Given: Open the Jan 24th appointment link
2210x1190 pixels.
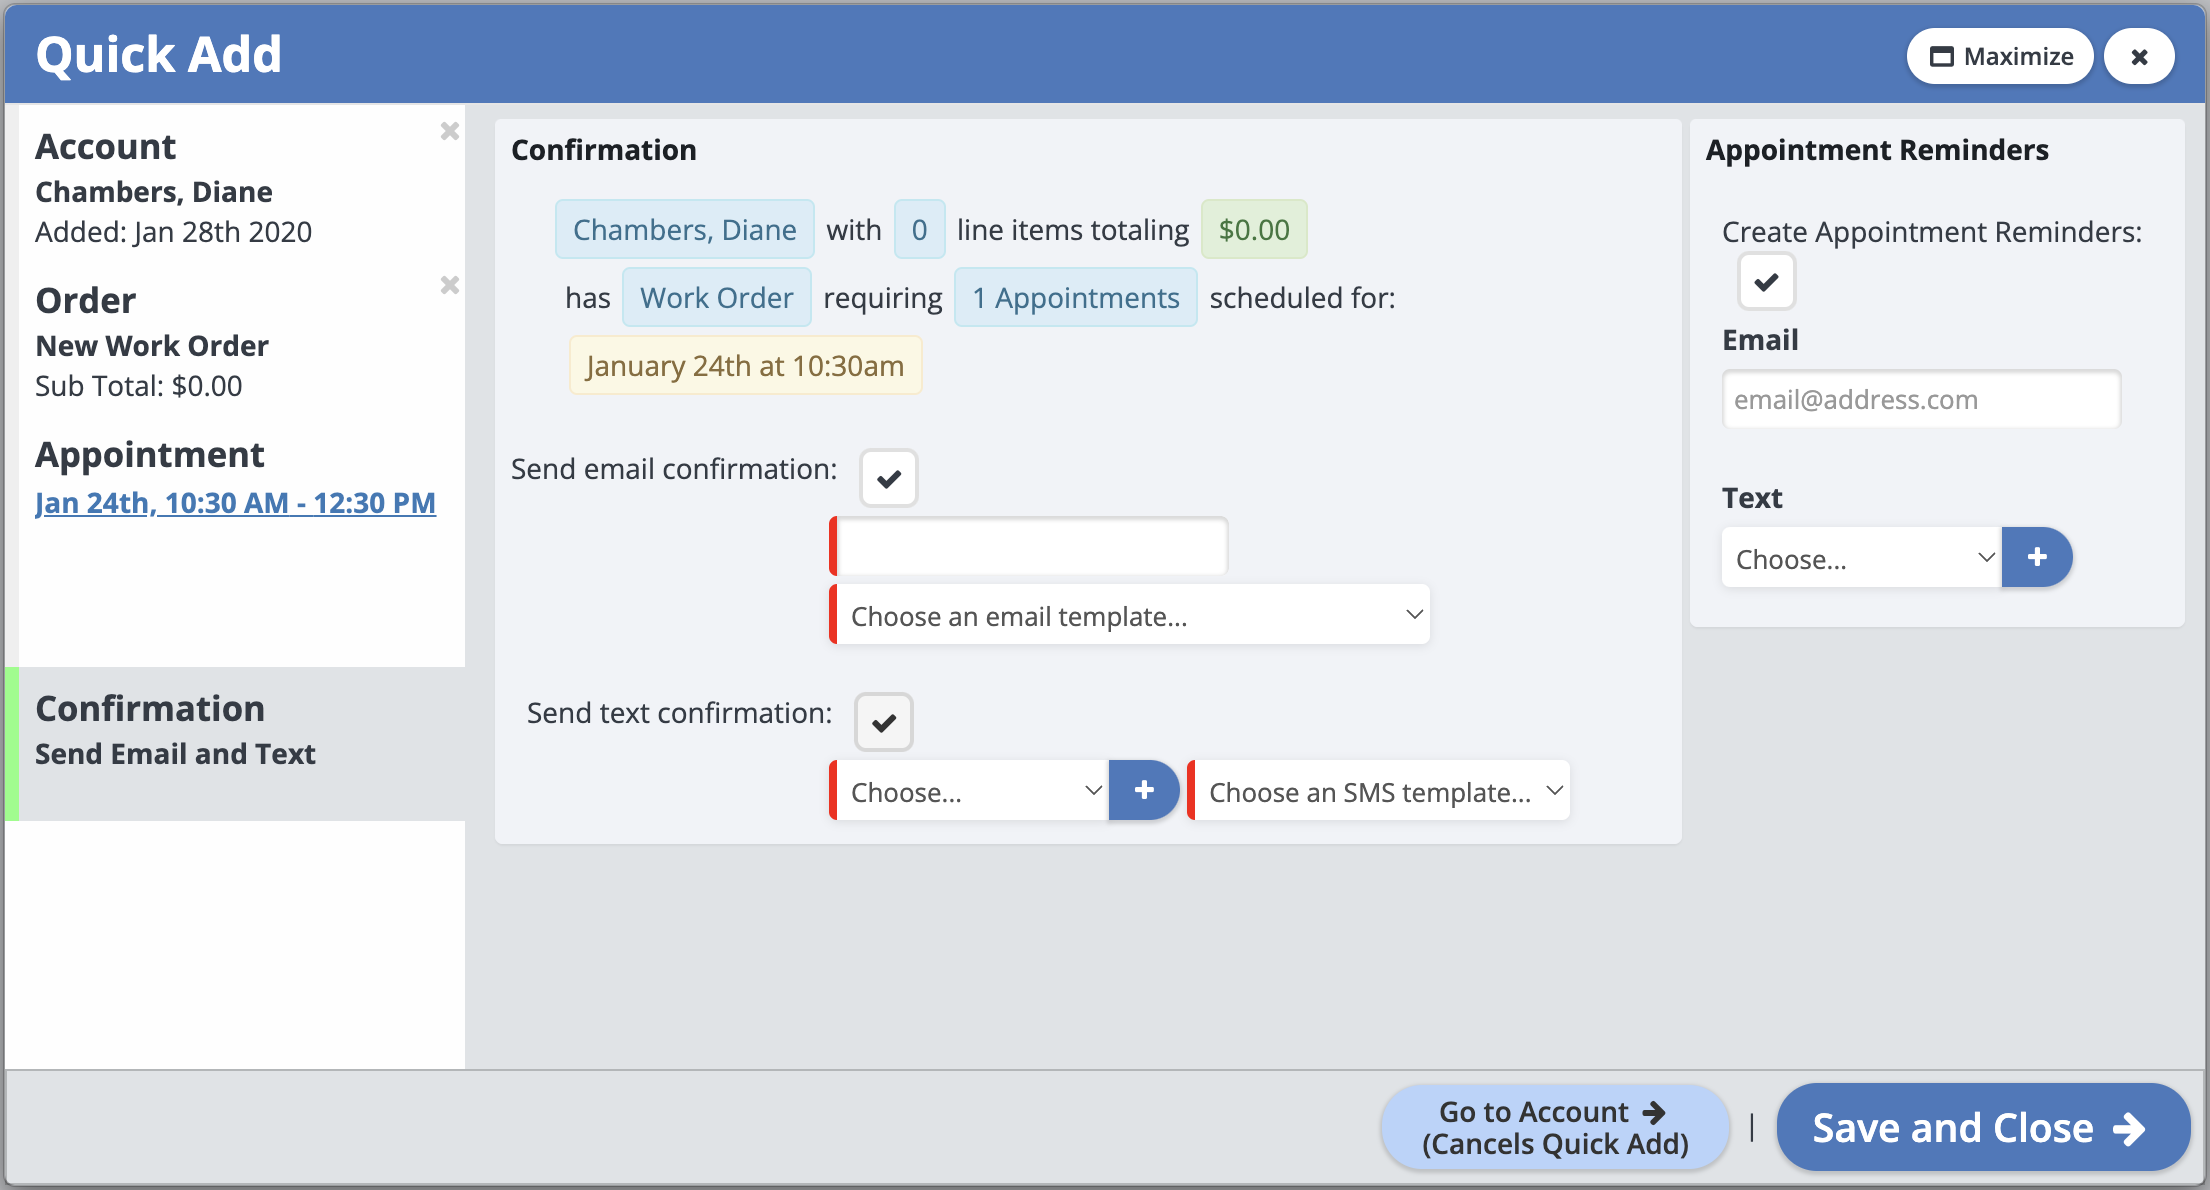Looking at the screenshot, I should click(x=235, y=503).
